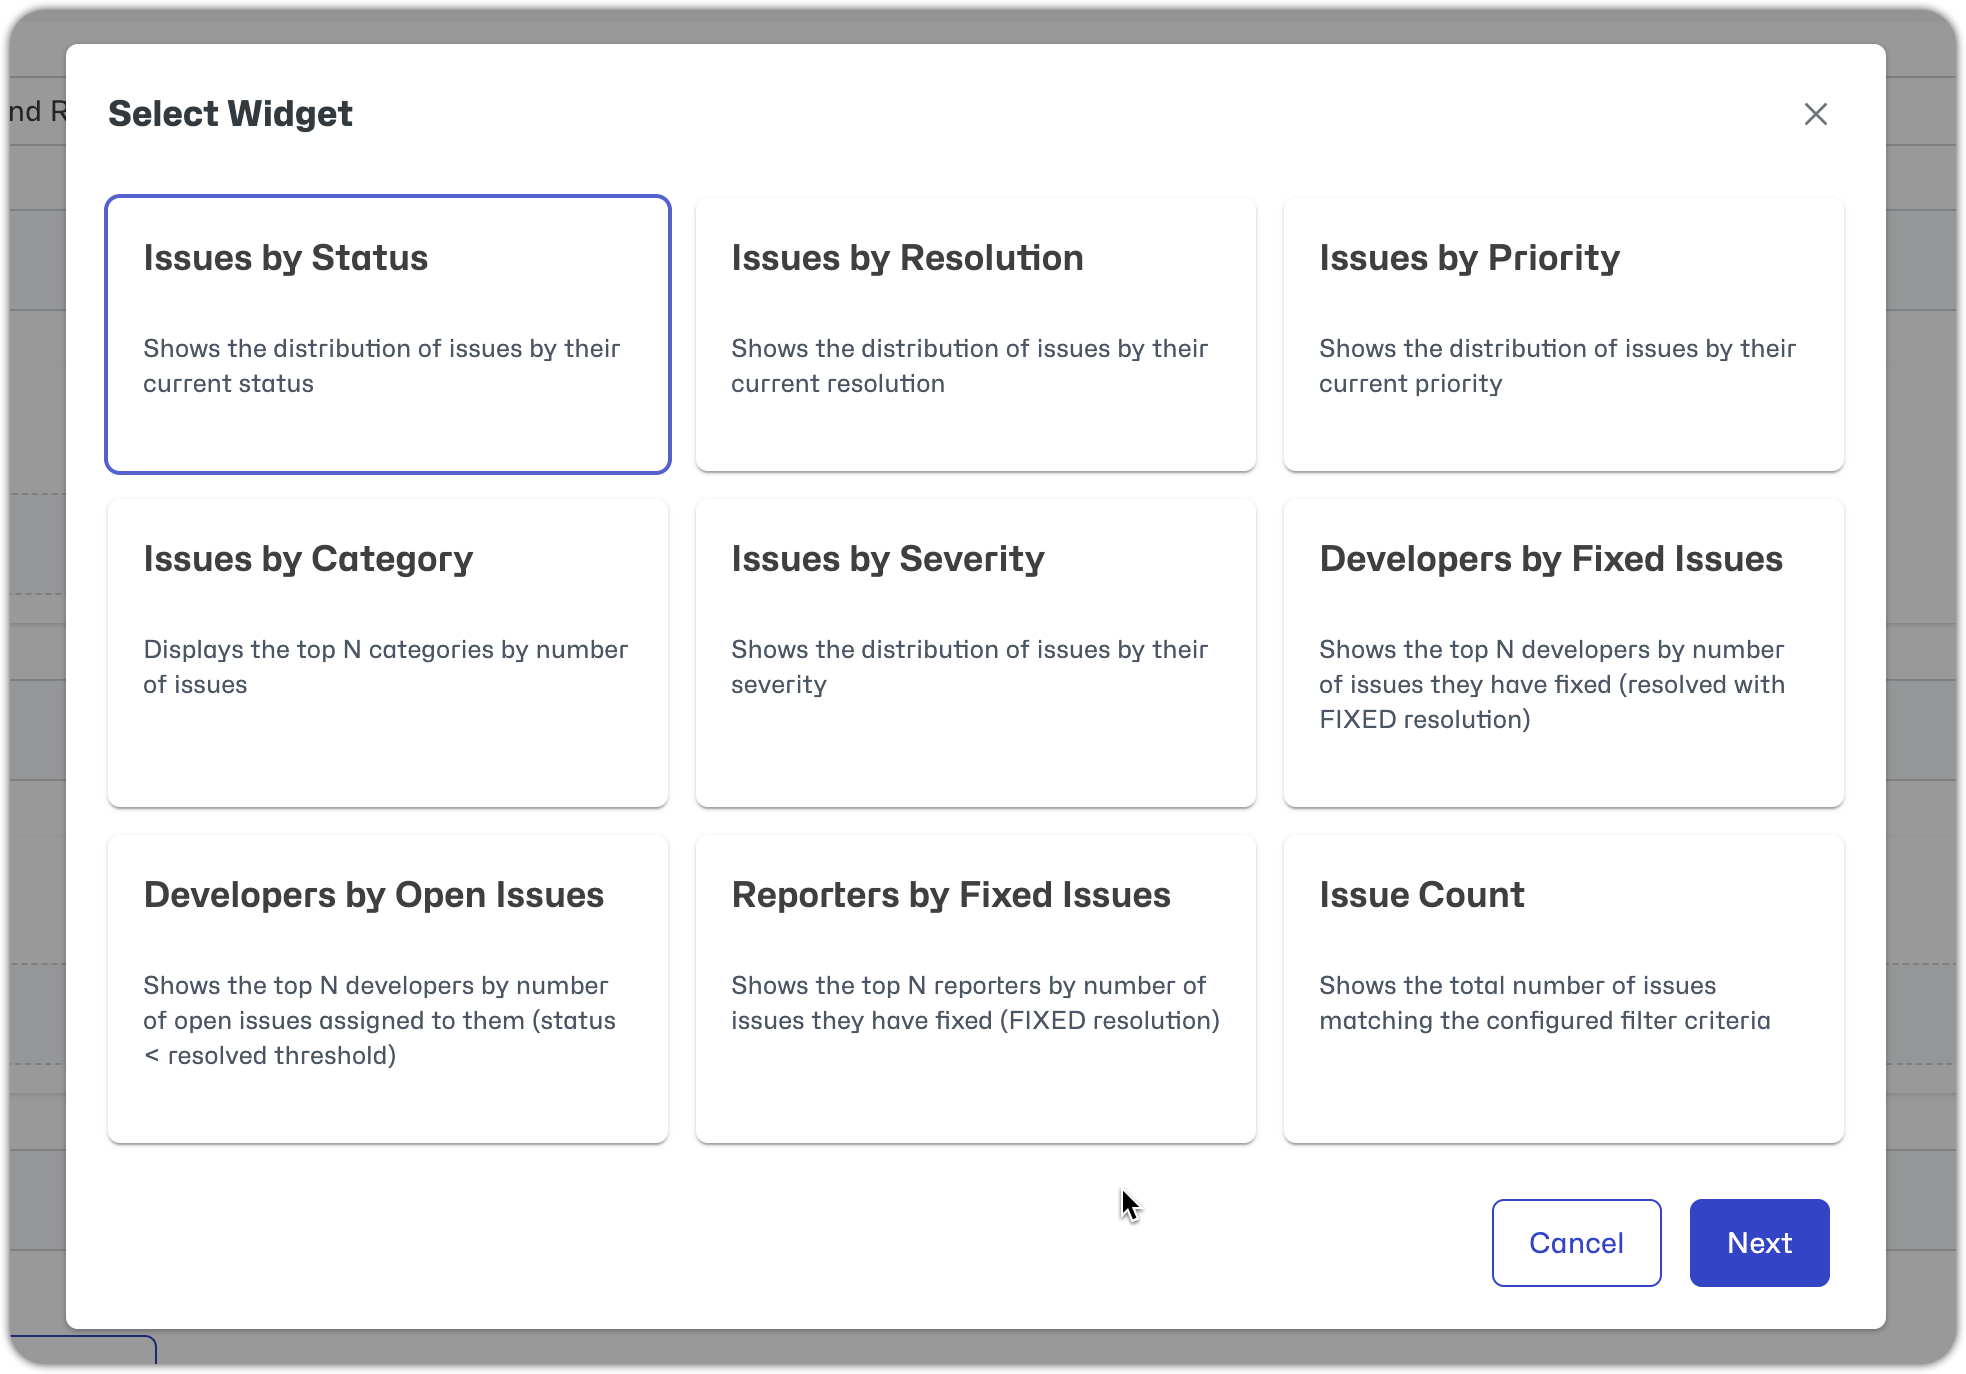Click the Issues by Severity heading
This screenshot has width=1966, height=1374.
(x=887, y=559)
